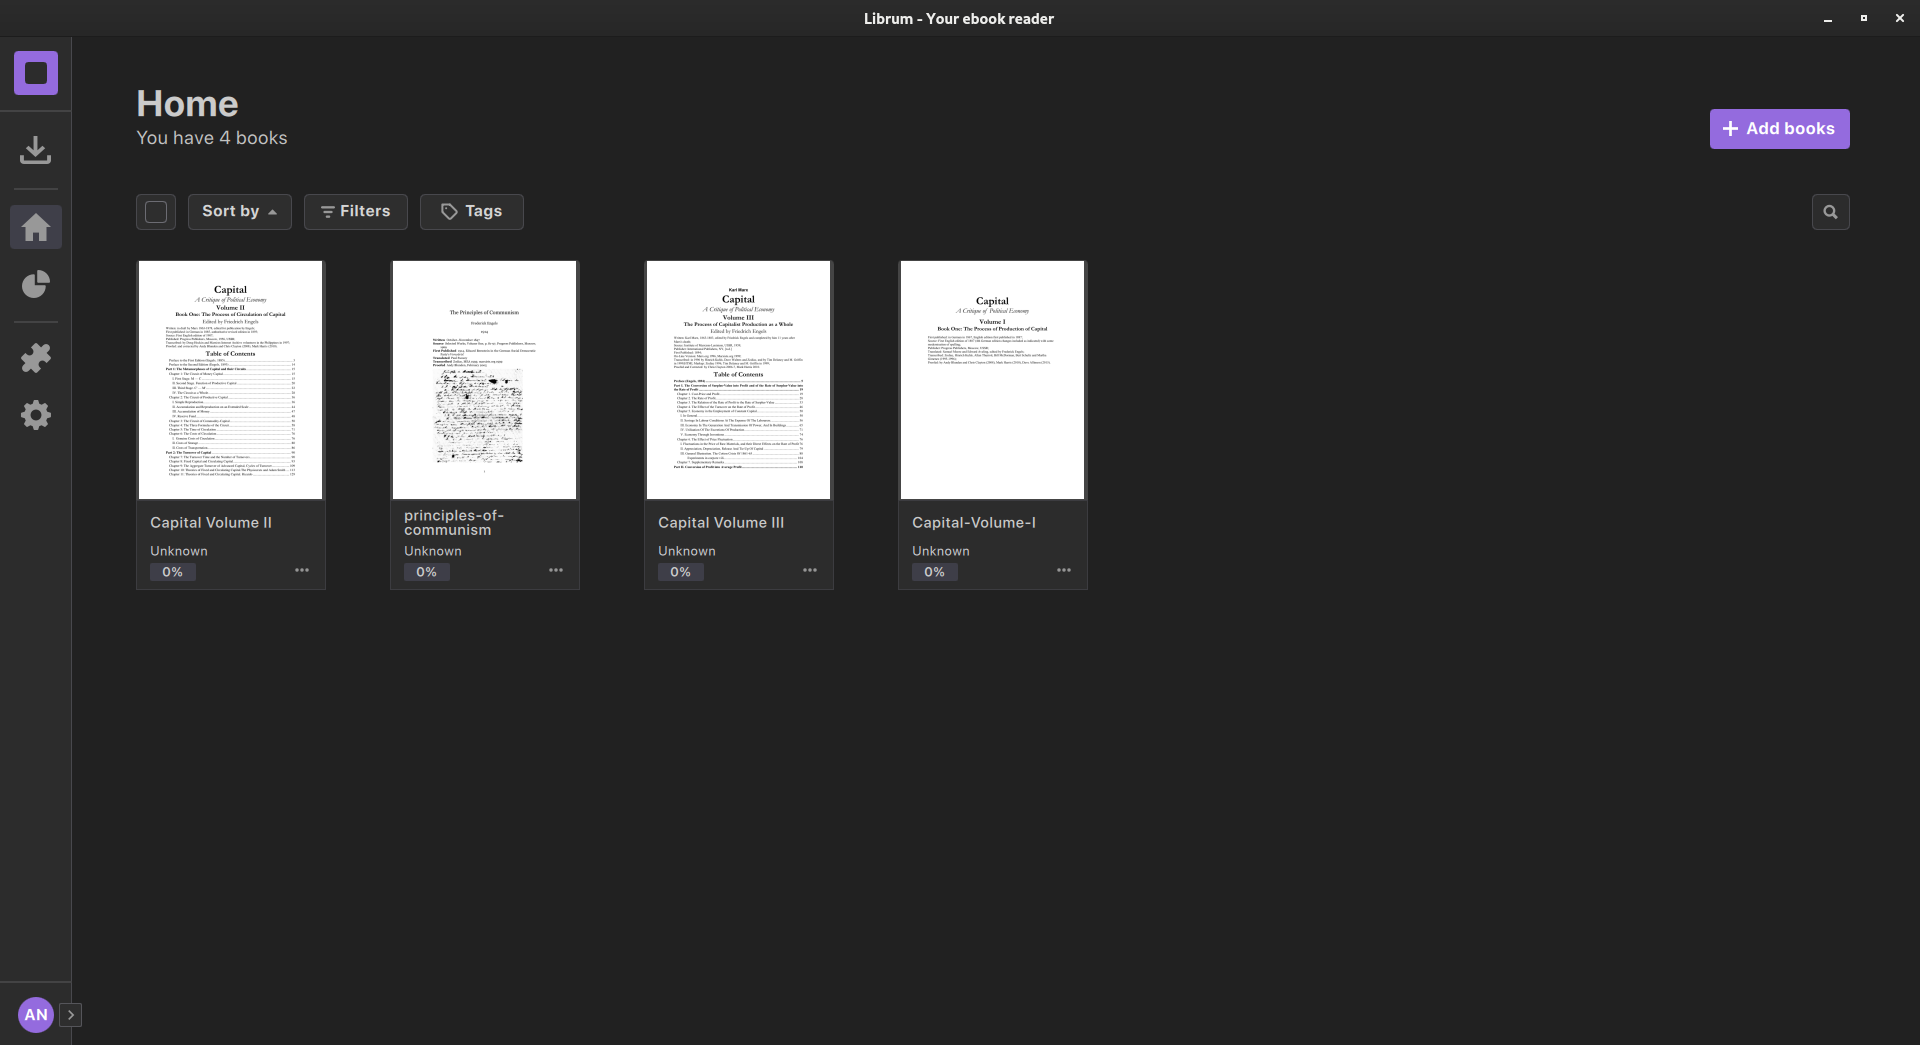Open the statistics pie chart icon
The height and width of the screenshot is (1045, 1920).
(35, 284)
